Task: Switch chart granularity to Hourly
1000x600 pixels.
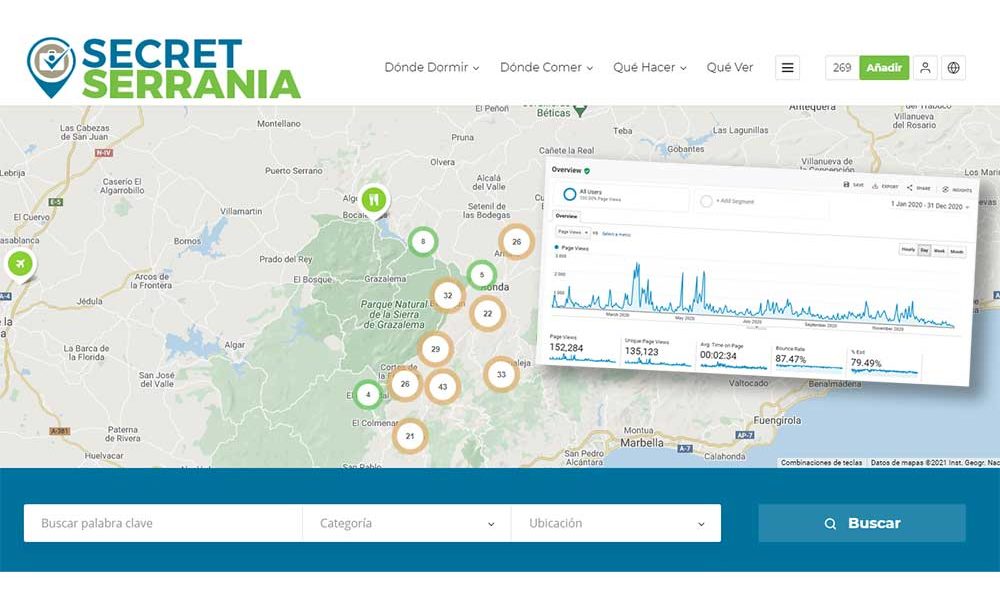Action: [908, 249]
